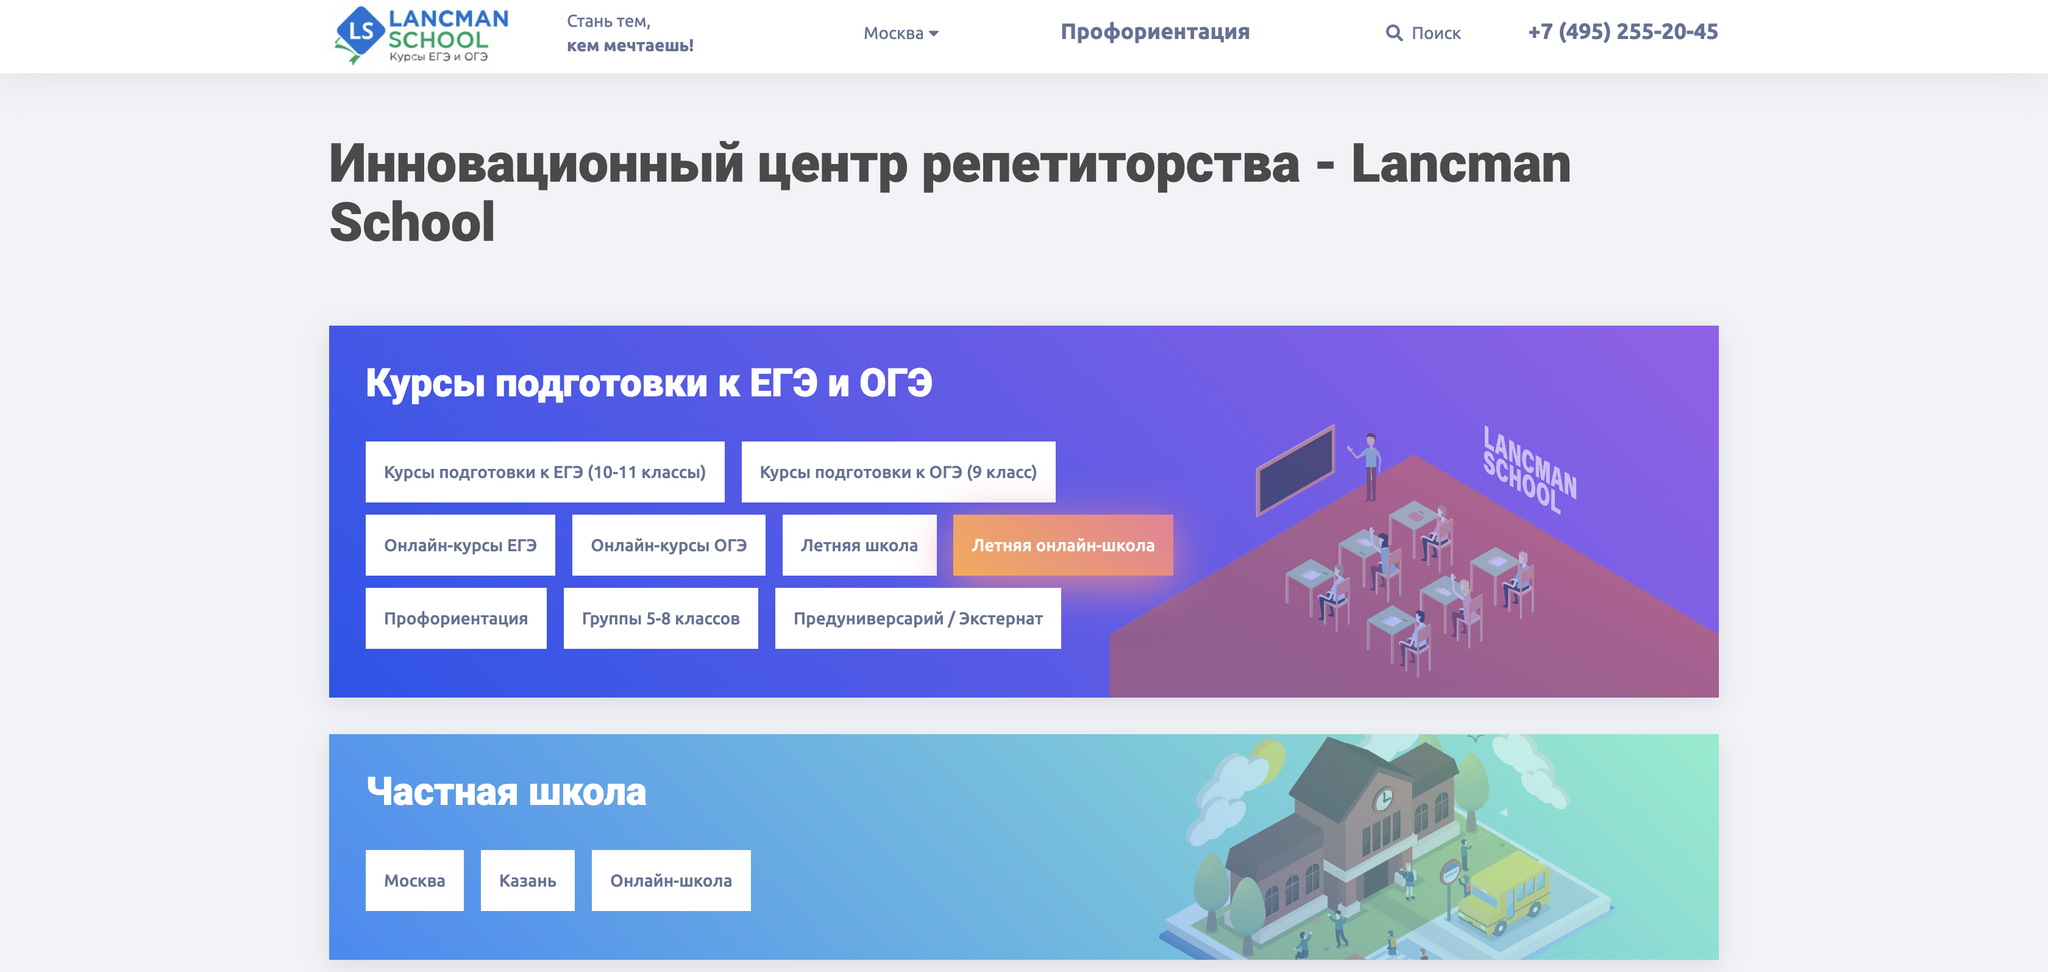Click the main page title heading

click(950, 192)
